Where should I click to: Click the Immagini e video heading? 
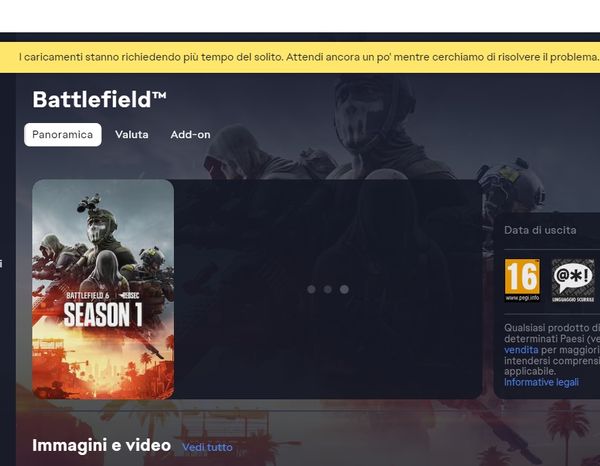coord(101,445)
